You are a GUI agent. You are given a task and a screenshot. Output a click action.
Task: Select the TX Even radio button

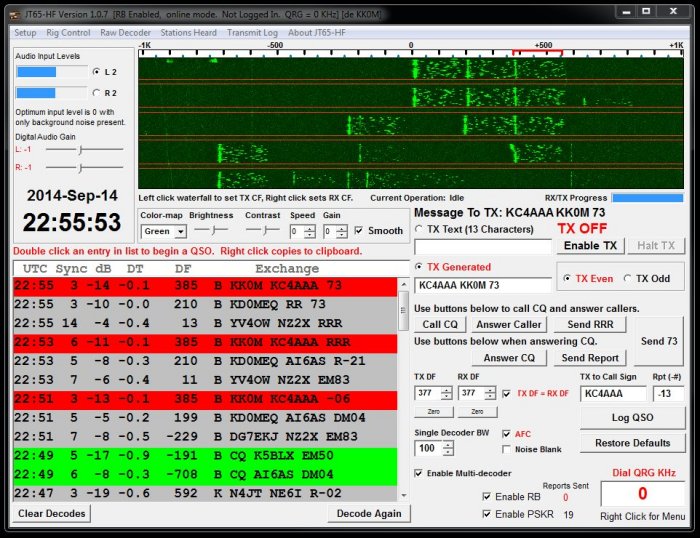(567, 278)
